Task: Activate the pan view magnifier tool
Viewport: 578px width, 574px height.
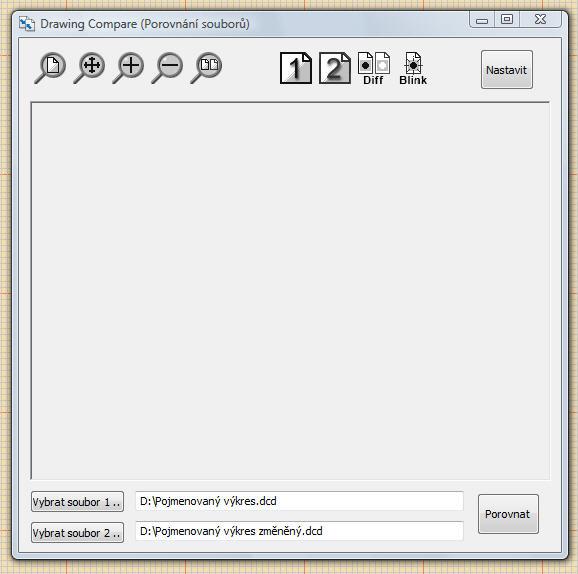Action: (90, 68)
